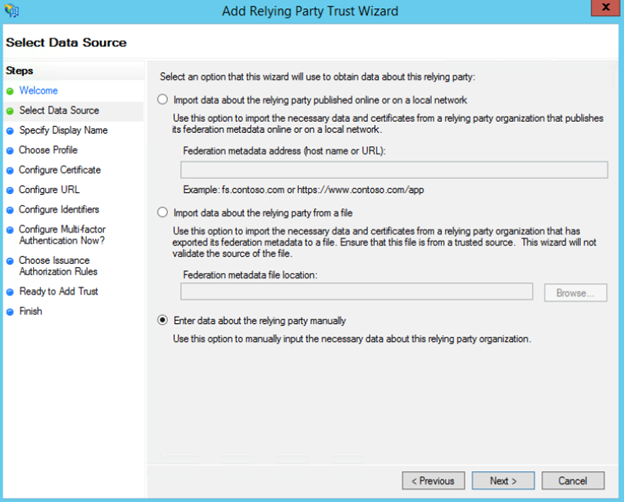The height and width of the screenshot is (502, 624).
Task: Click the Choose Profile step
Action: click(x=48, y=150)
